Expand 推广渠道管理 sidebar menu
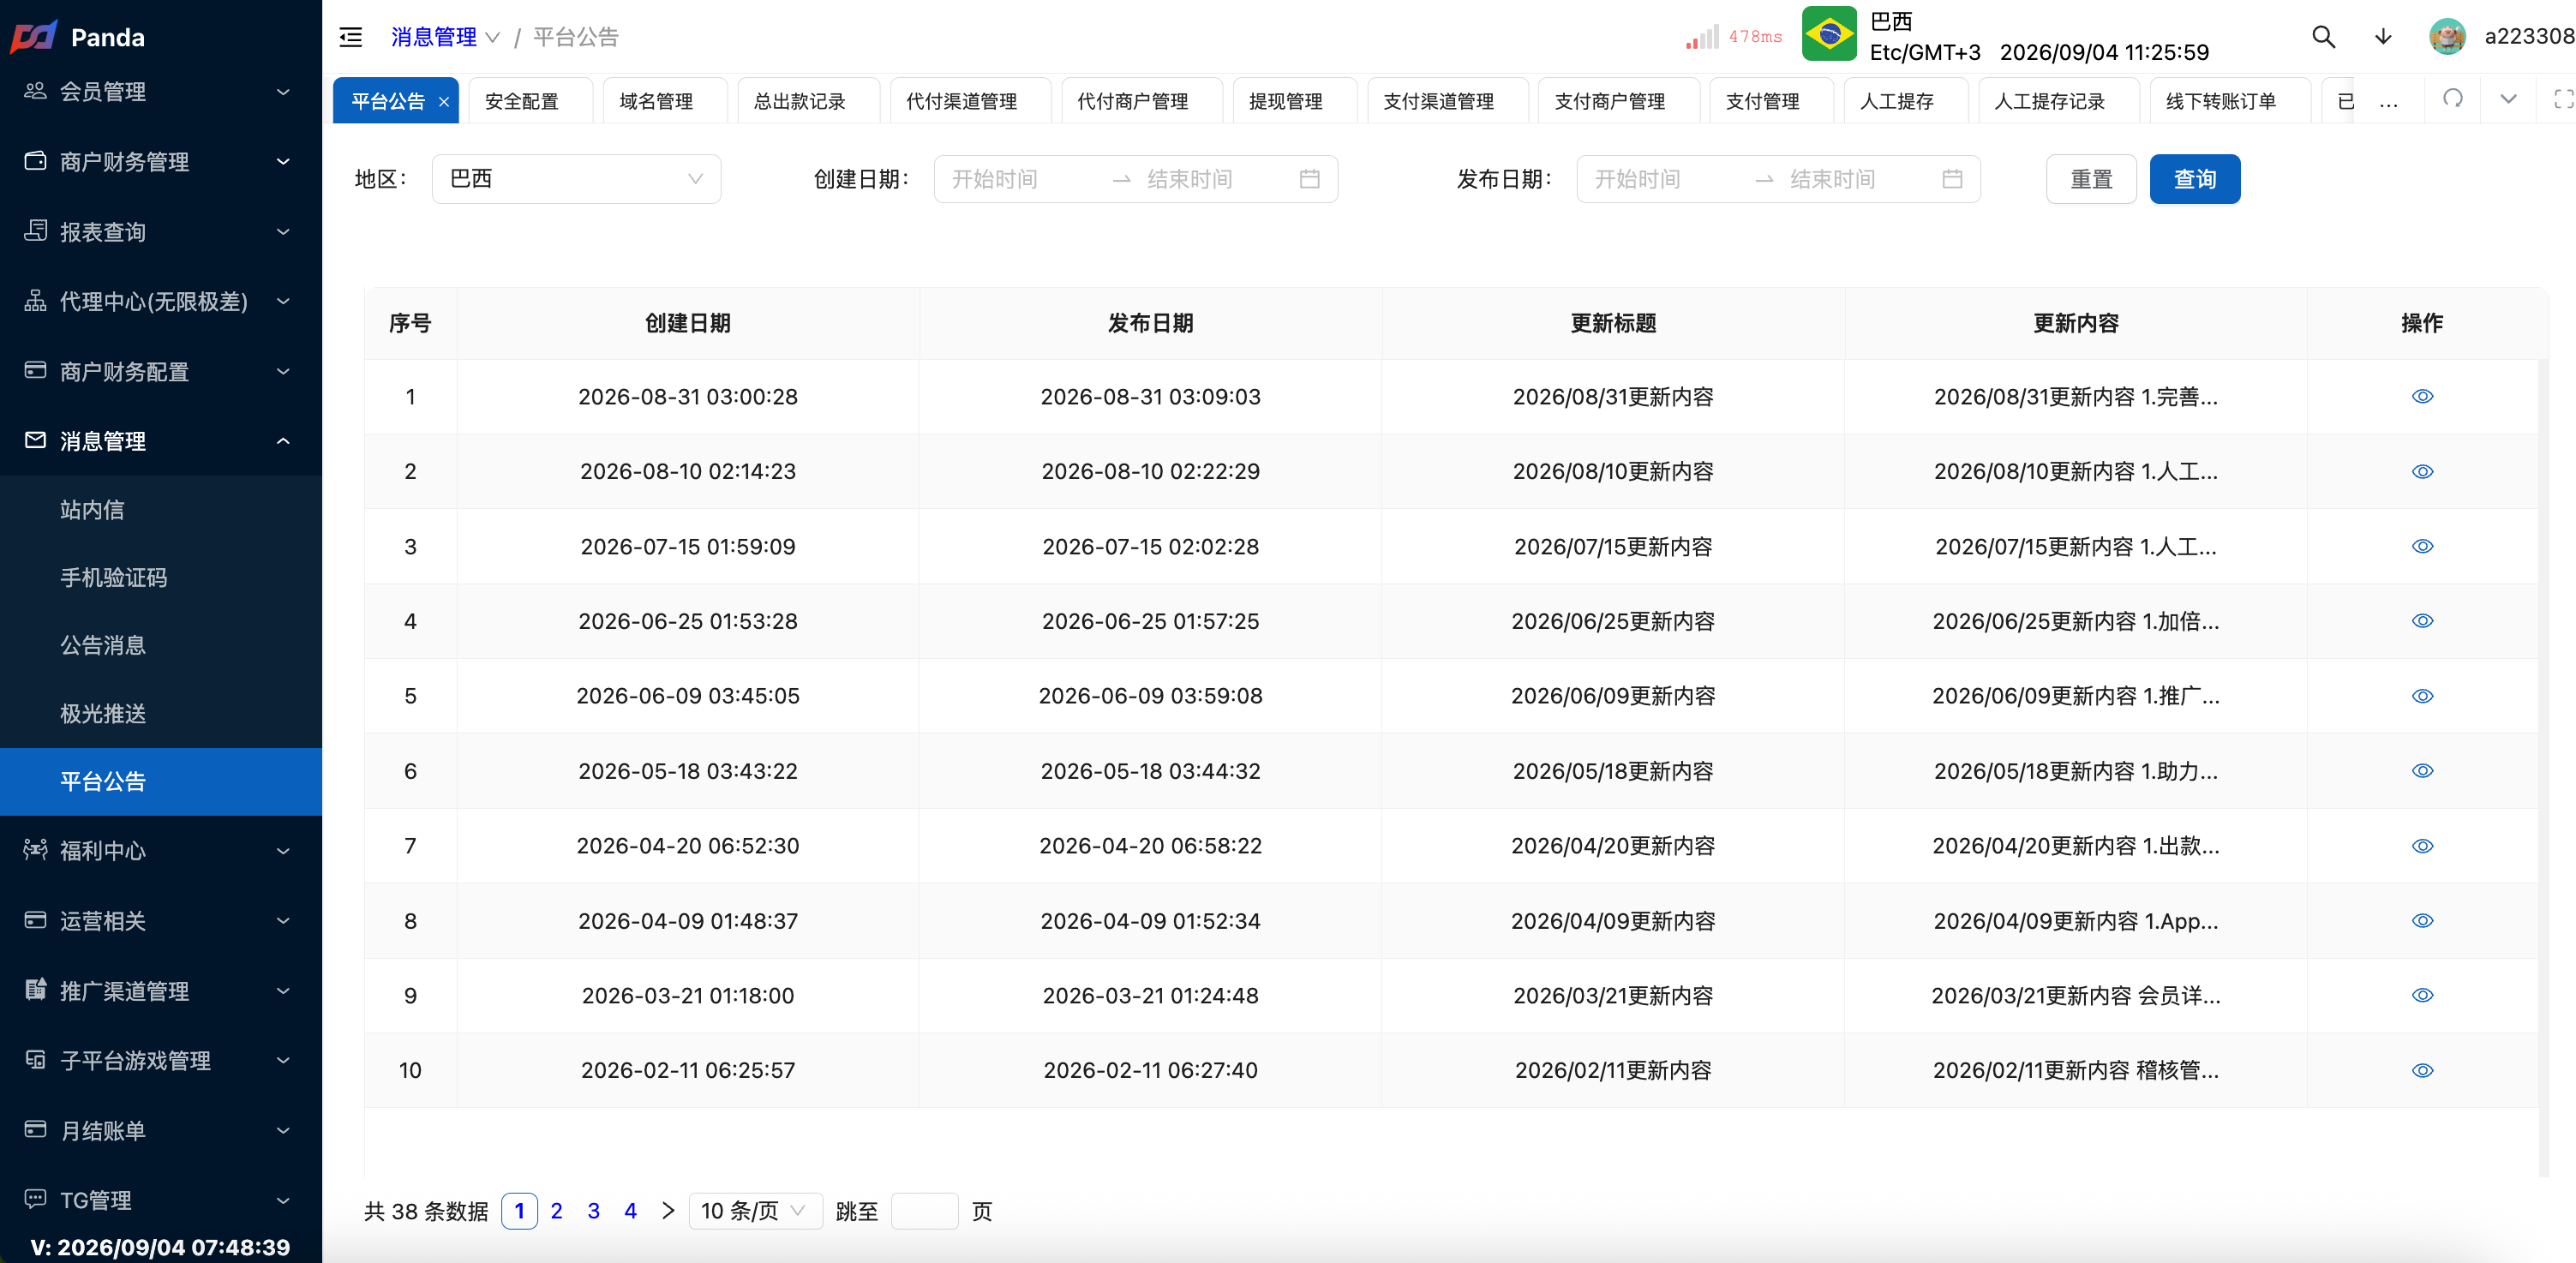The height and width of the screenshot is (1263, 2576). (161, 991)
